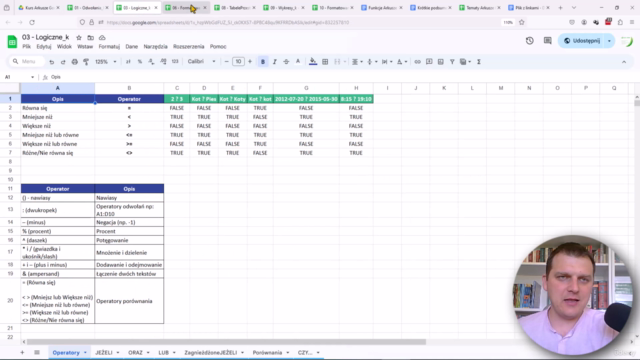Open the functions sigma menu

click(479, 62)
